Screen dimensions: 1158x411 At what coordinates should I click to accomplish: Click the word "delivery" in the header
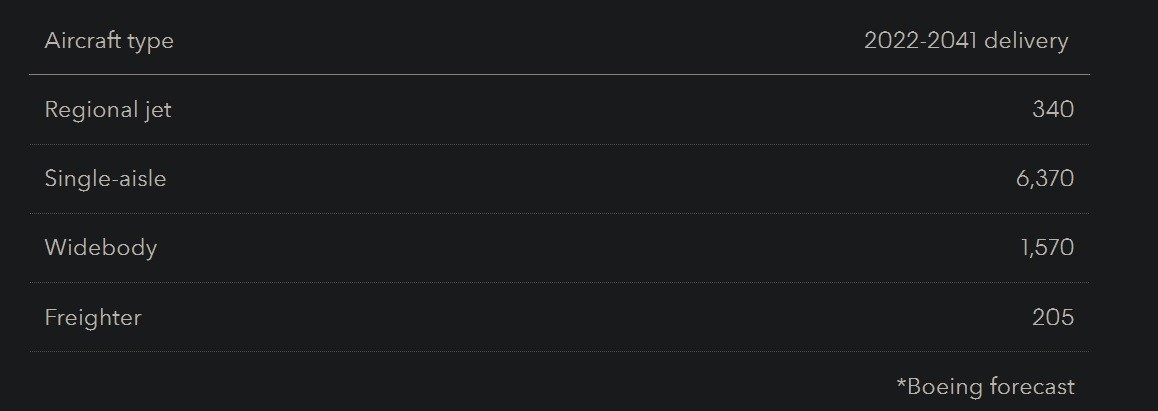pyautogui.click(x=1026, y=41)
